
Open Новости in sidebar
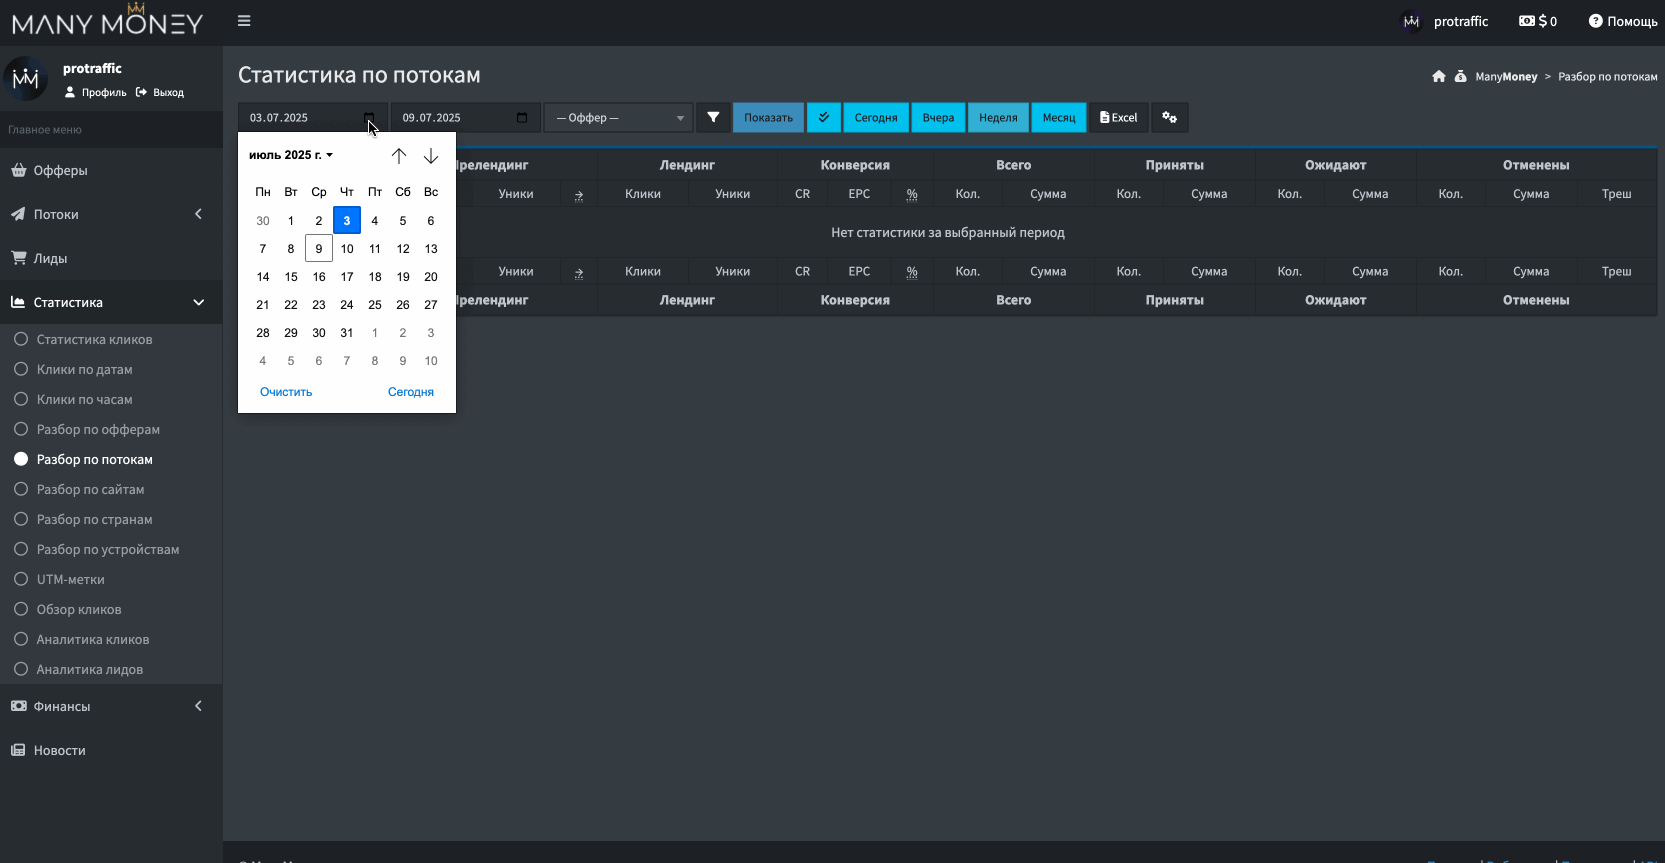click(111, 750)
